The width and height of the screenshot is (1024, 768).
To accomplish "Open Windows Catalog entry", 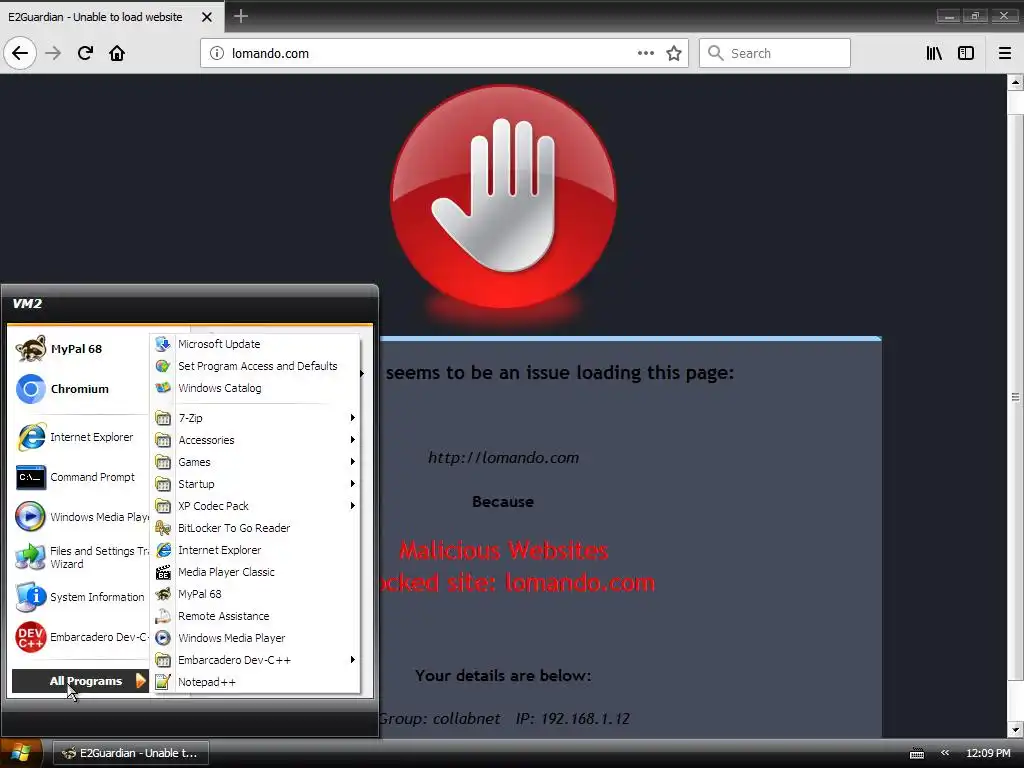I will 256,388.
